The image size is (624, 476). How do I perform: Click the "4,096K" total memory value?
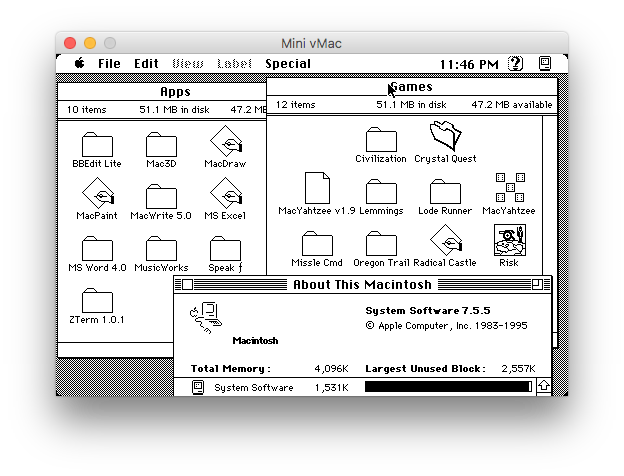coord(332,369)
